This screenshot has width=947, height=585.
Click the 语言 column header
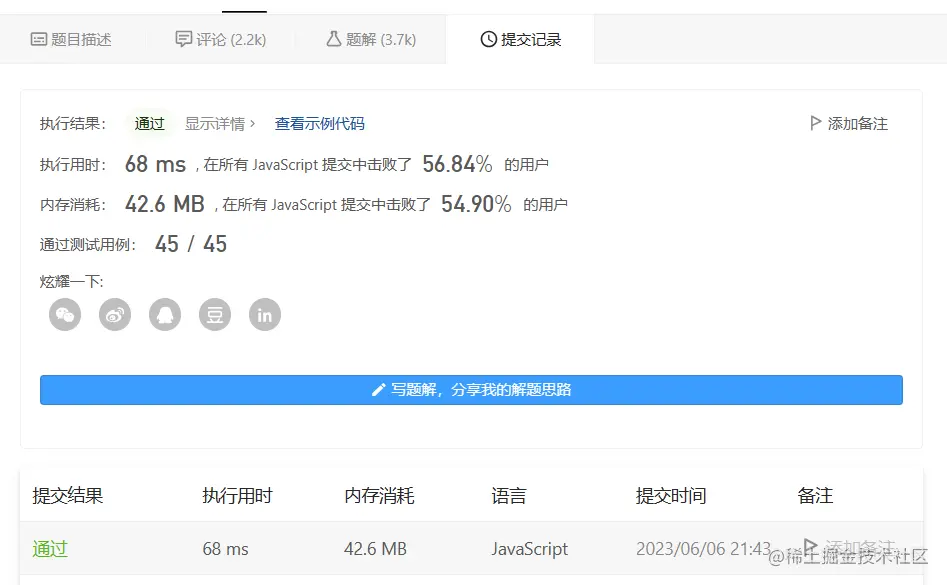tap(509, 496)
